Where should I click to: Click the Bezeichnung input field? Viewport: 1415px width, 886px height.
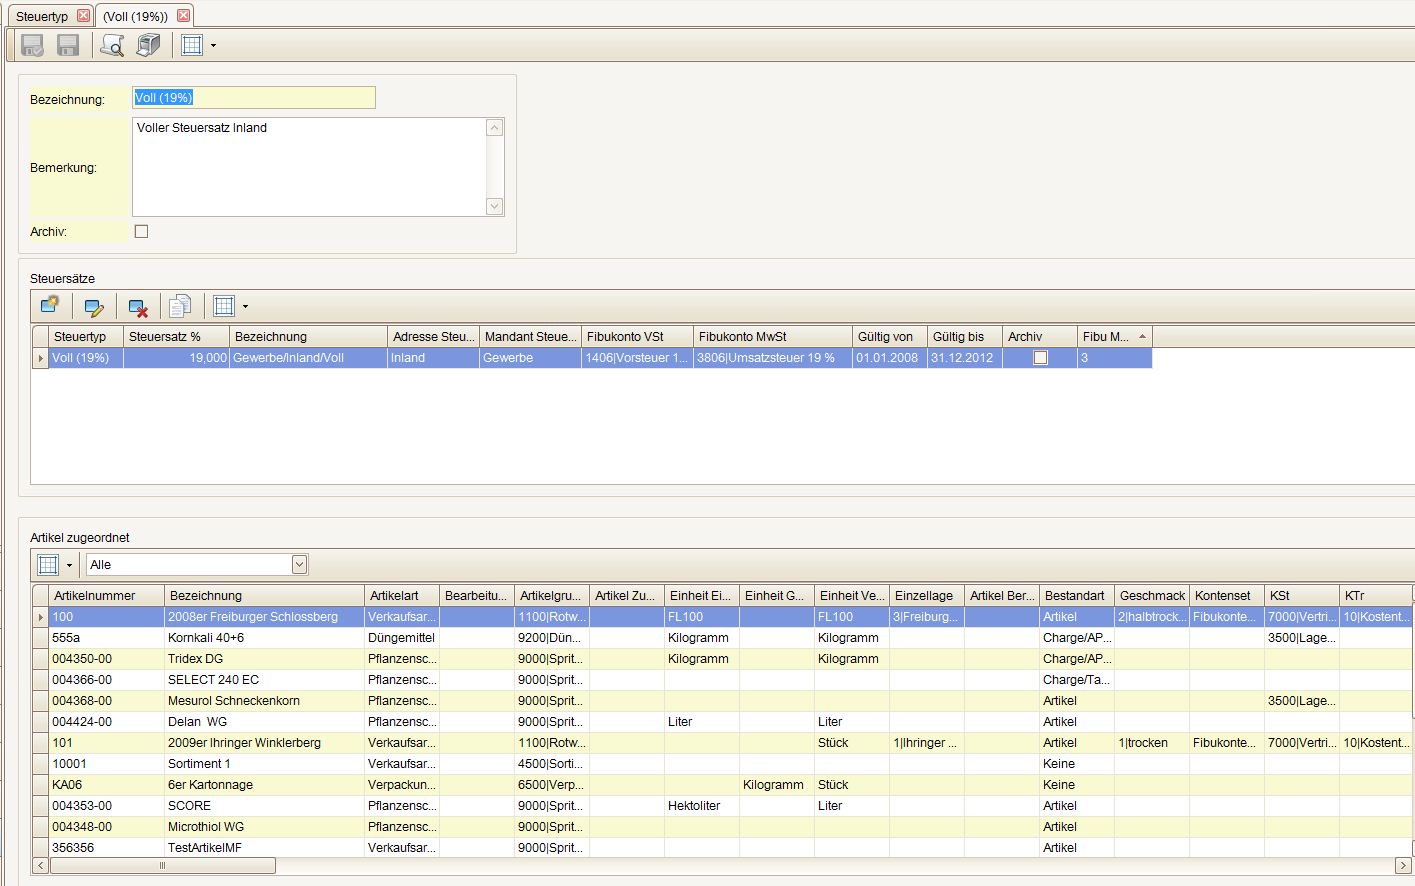click(254, 97)
